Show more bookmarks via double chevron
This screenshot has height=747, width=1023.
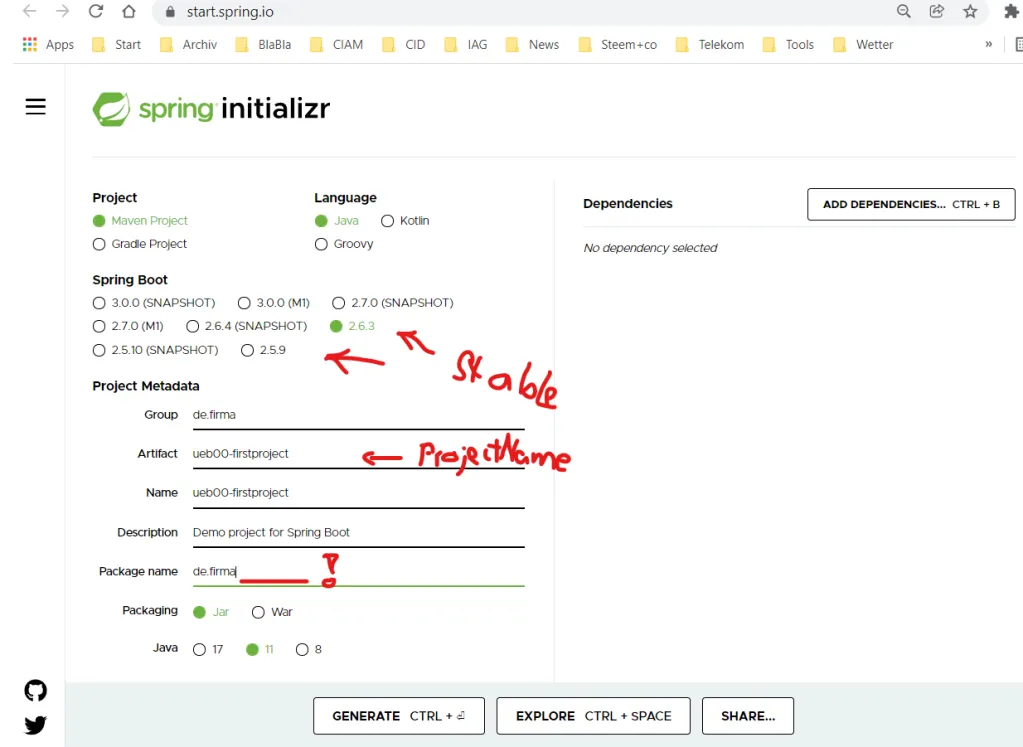(988, 44)
